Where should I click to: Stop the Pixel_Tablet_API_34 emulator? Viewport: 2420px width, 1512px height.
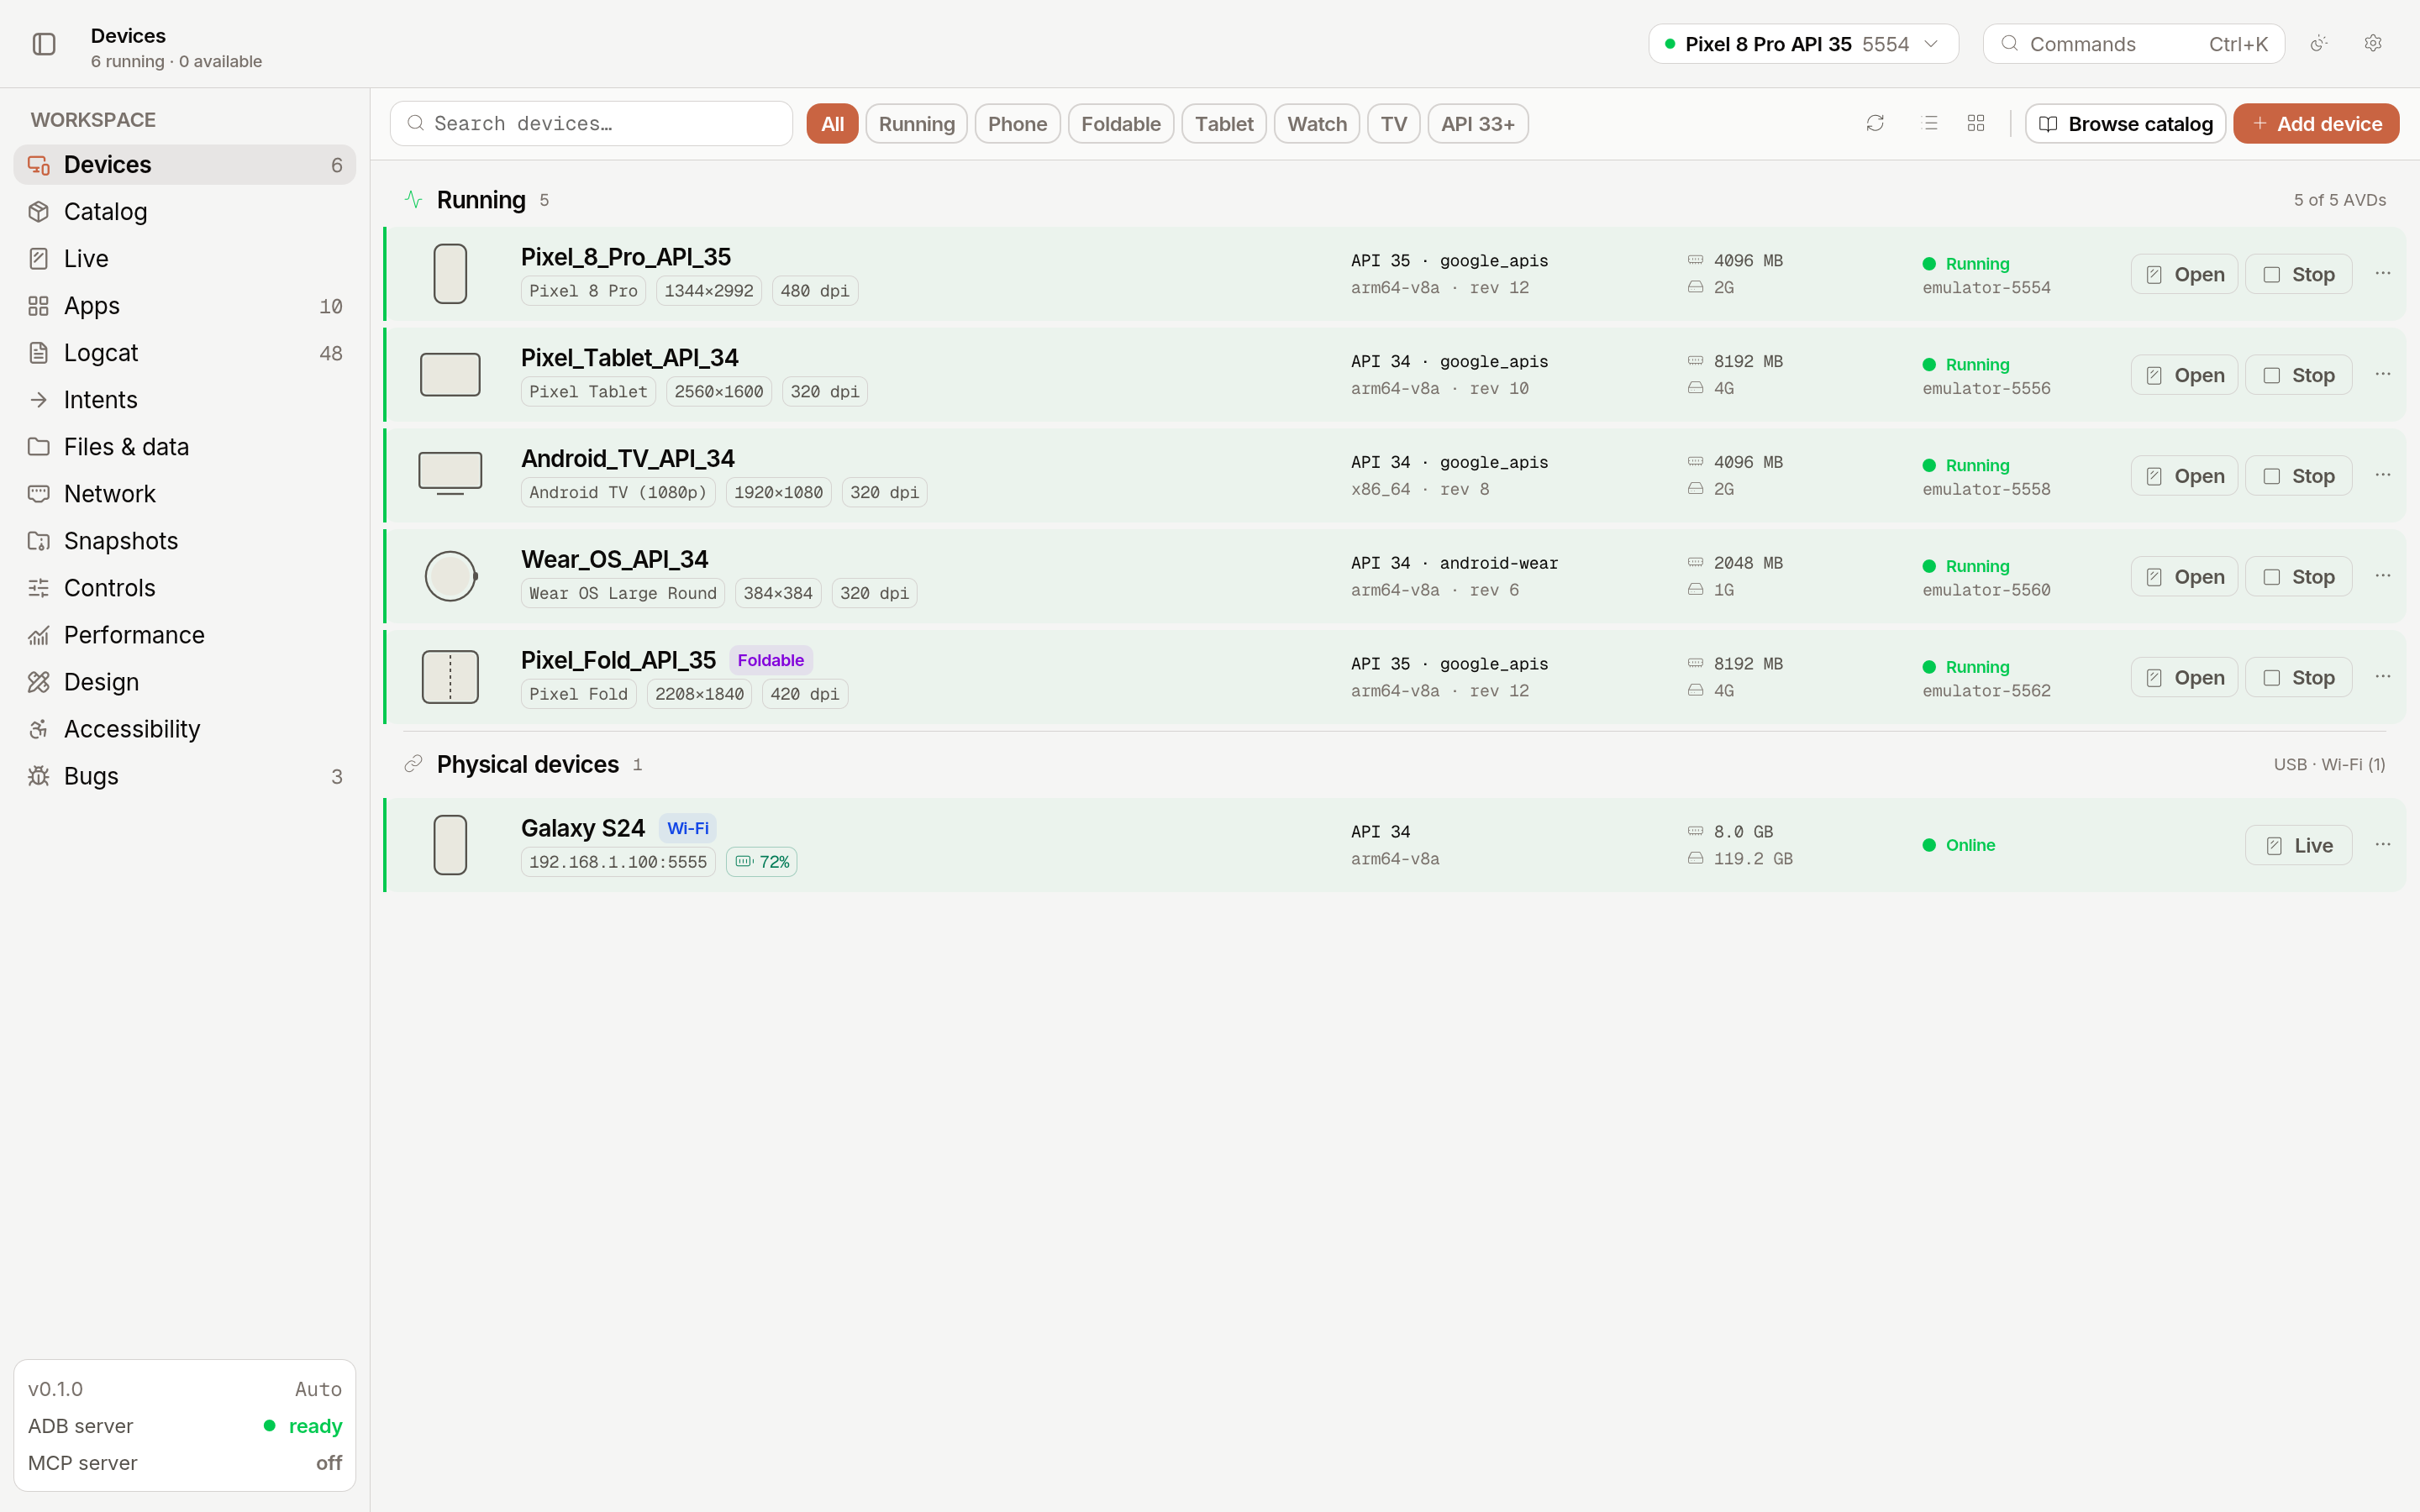tap(2299, 375)
